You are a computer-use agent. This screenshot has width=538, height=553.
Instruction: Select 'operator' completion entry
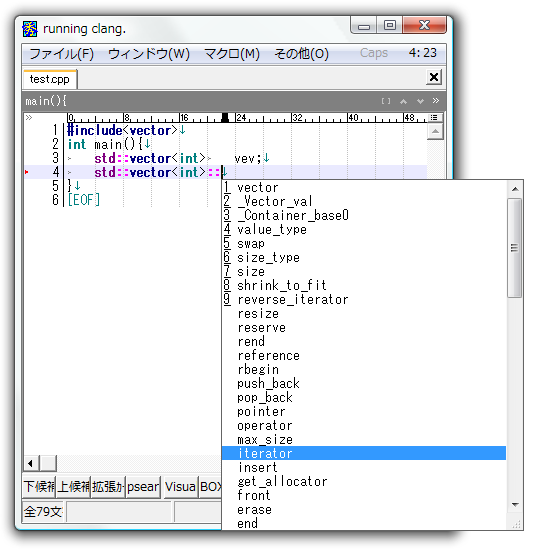364,426
